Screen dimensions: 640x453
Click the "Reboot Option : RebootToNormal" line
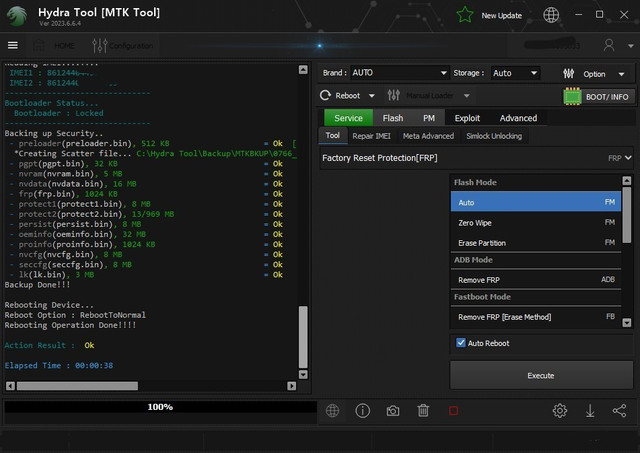point(75,315)
